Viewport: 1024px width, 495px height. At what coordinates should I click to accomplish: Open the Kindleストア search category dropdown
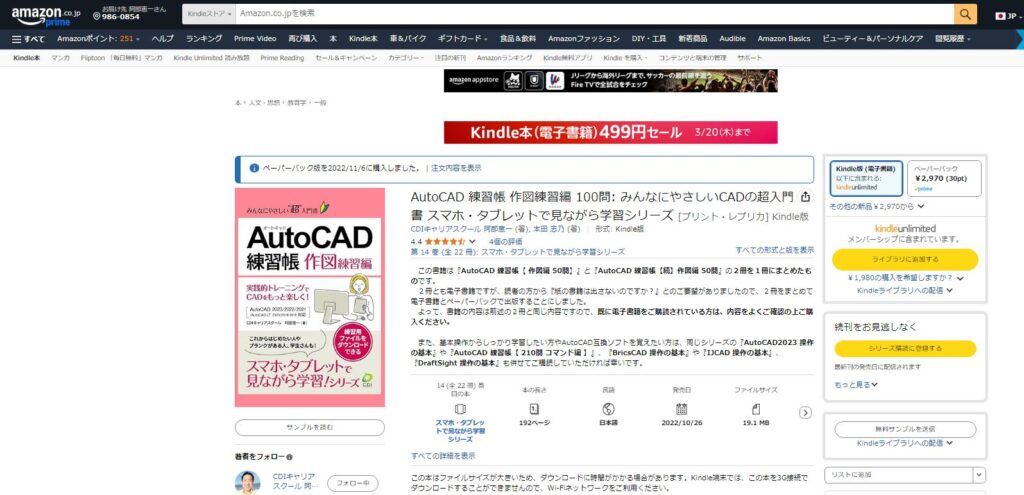(208, 13)
